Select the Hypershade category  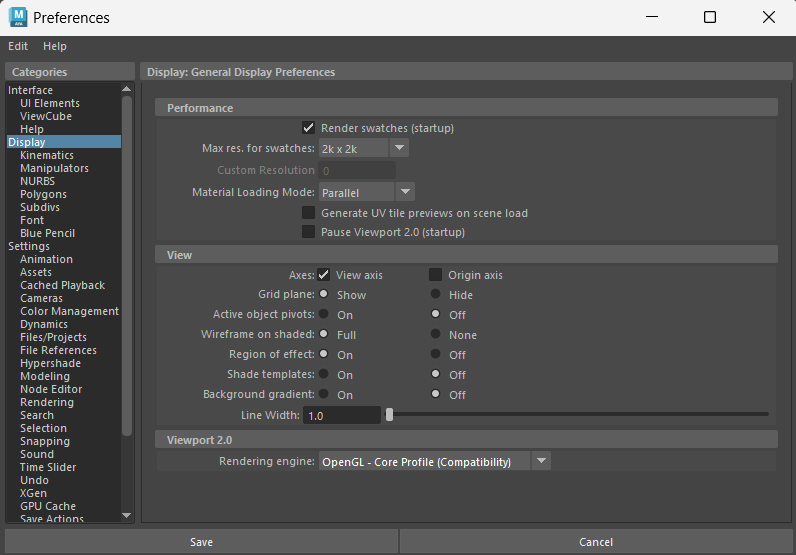(50, 363)
